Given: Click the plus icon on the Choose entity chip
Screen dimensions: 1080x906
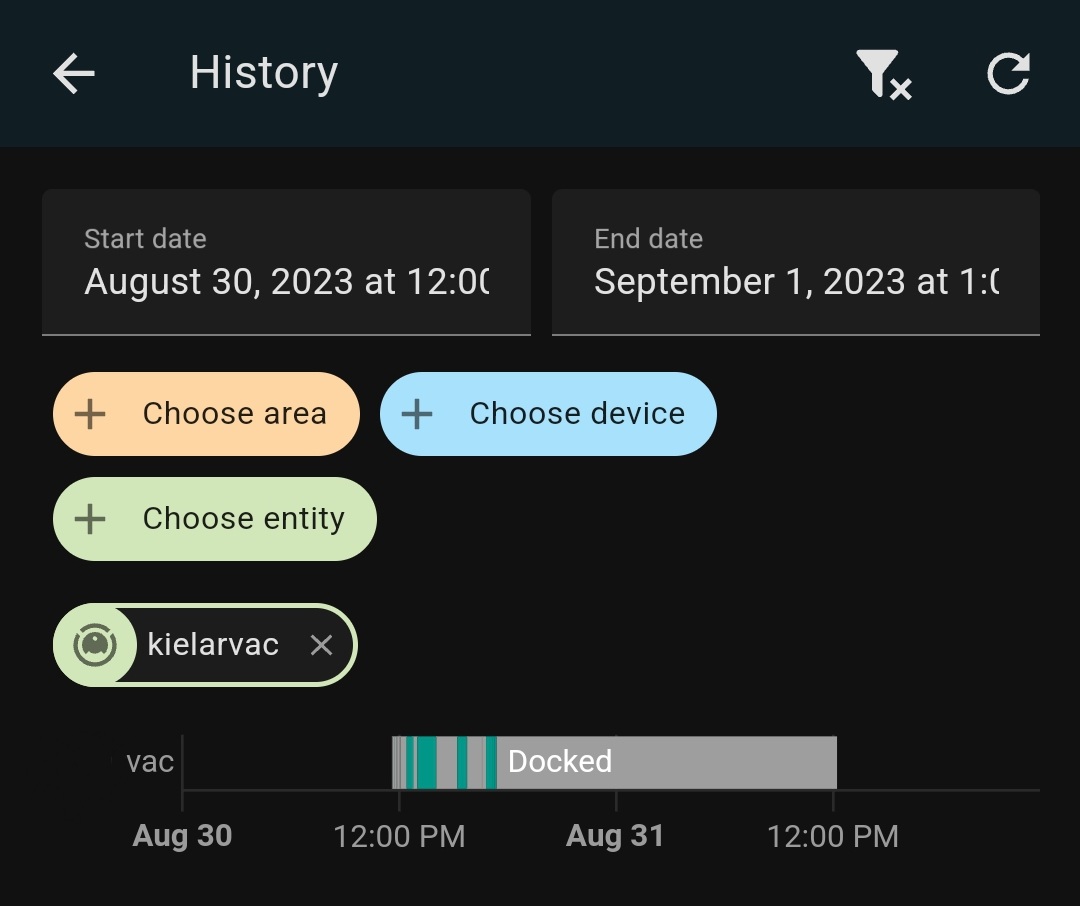Looking at the screenshot, I should pos(89,518).
